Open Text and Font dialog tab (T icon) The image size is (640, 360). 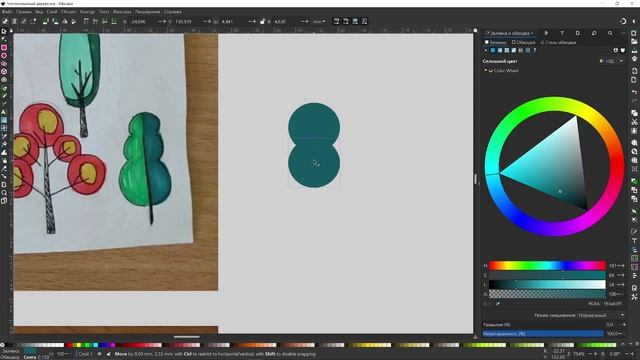click(x=562, y=33)
